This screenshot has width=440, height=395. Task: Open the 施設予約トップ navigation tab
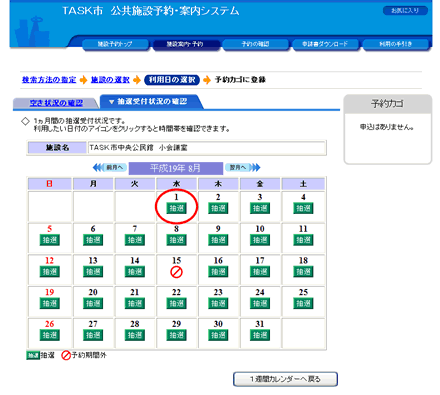coord(115,44)
